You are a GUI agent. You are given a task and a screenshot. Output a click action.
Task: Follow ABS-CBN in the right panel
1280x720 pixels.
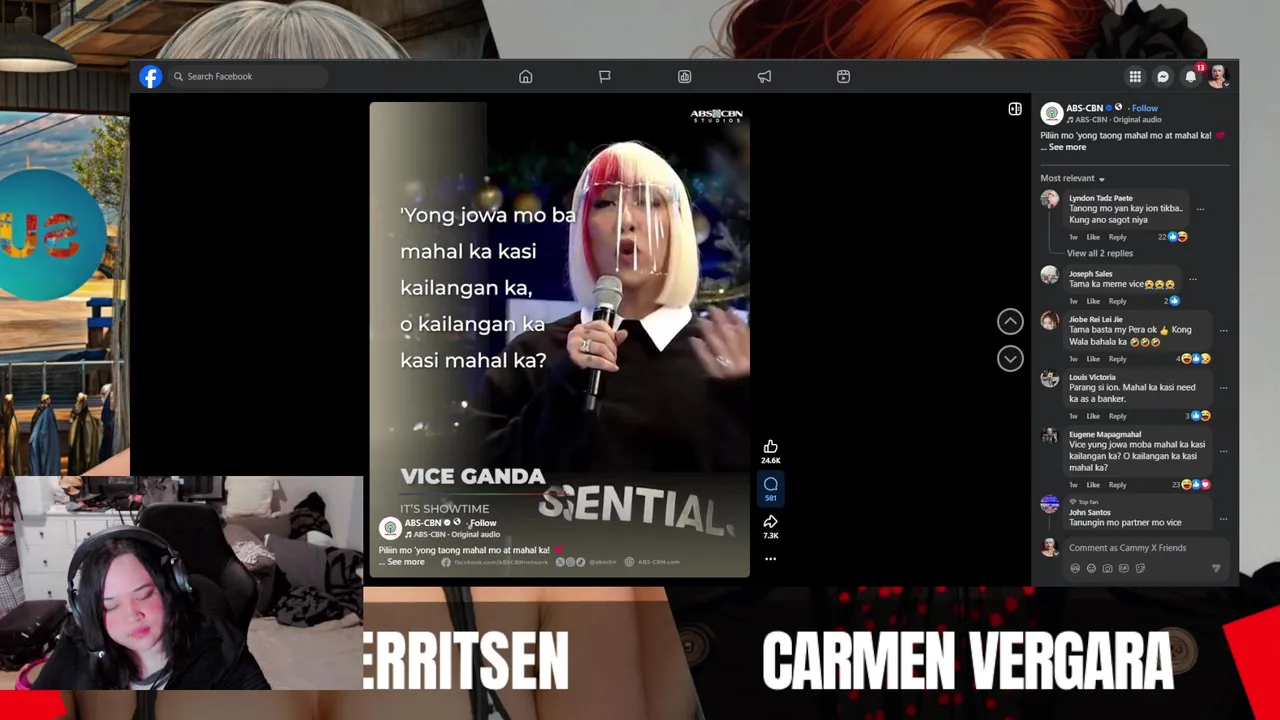pos(1145,108)
